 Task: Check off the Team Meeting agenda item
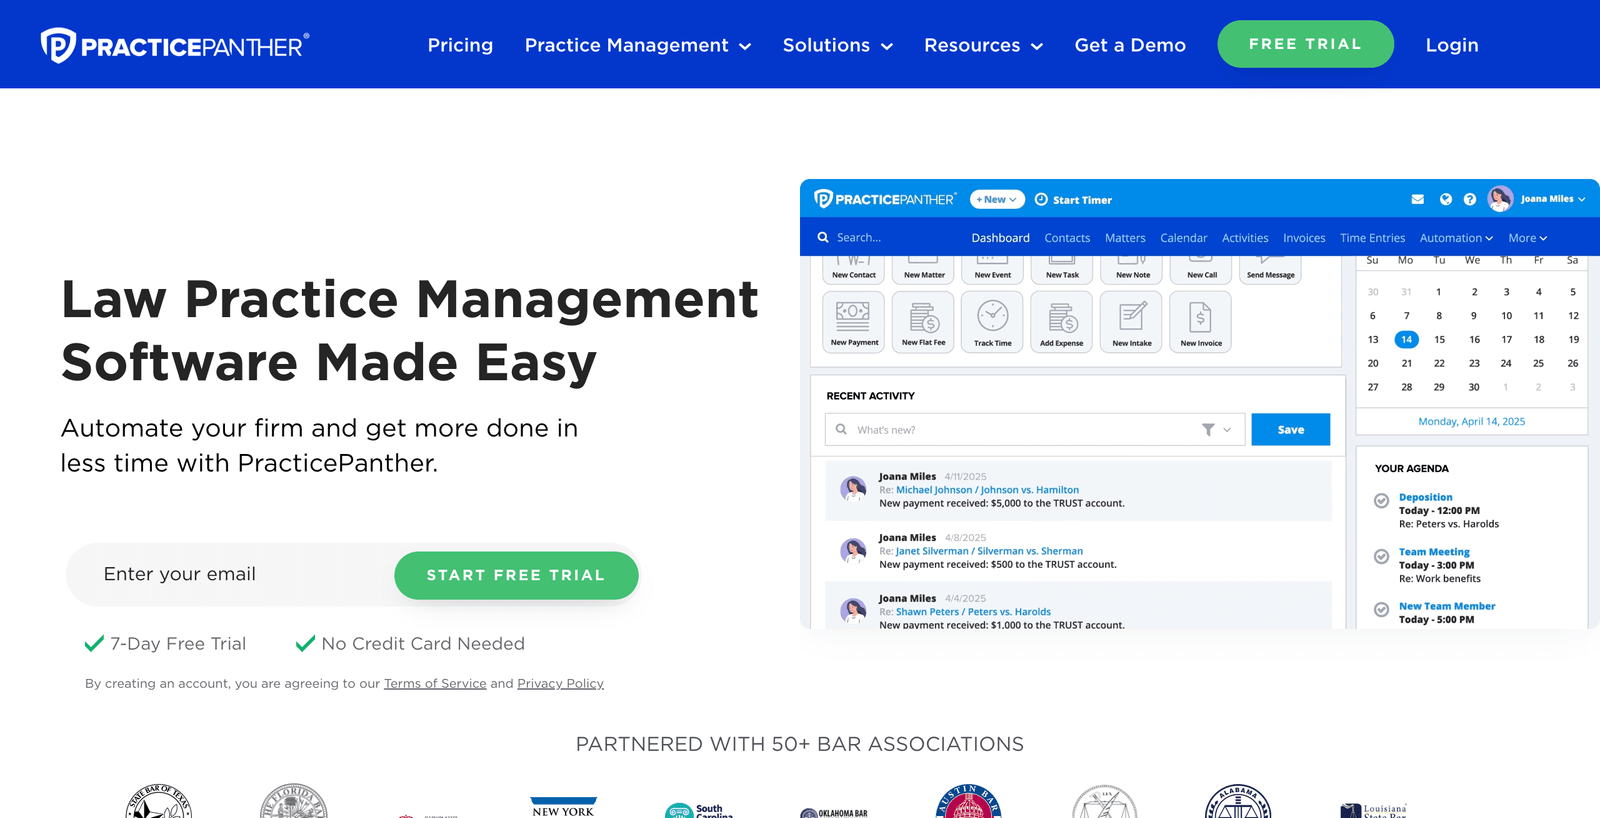(1381, 556)
